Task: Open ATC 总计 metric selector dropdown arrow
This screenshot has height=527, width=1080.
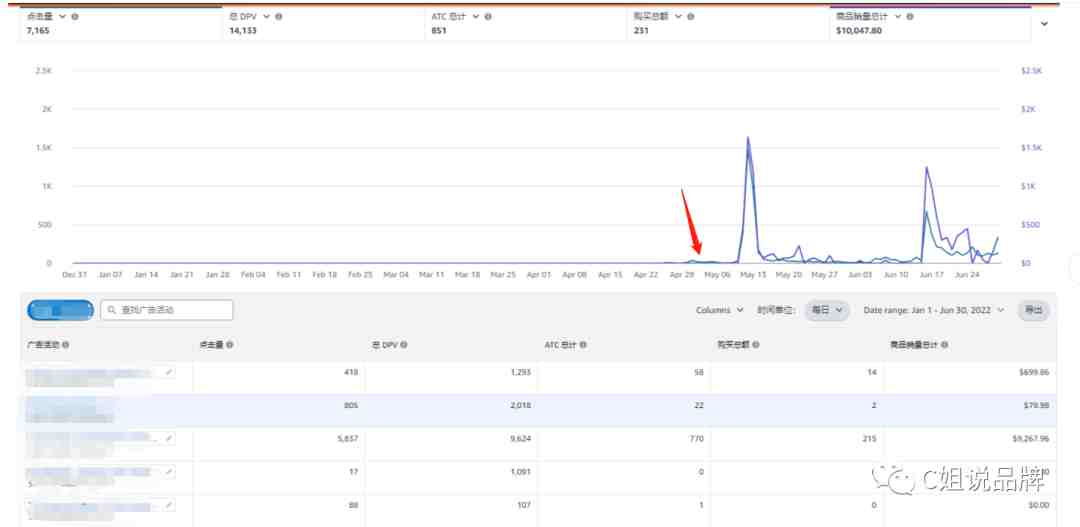Action: click(x=476, y=17)
